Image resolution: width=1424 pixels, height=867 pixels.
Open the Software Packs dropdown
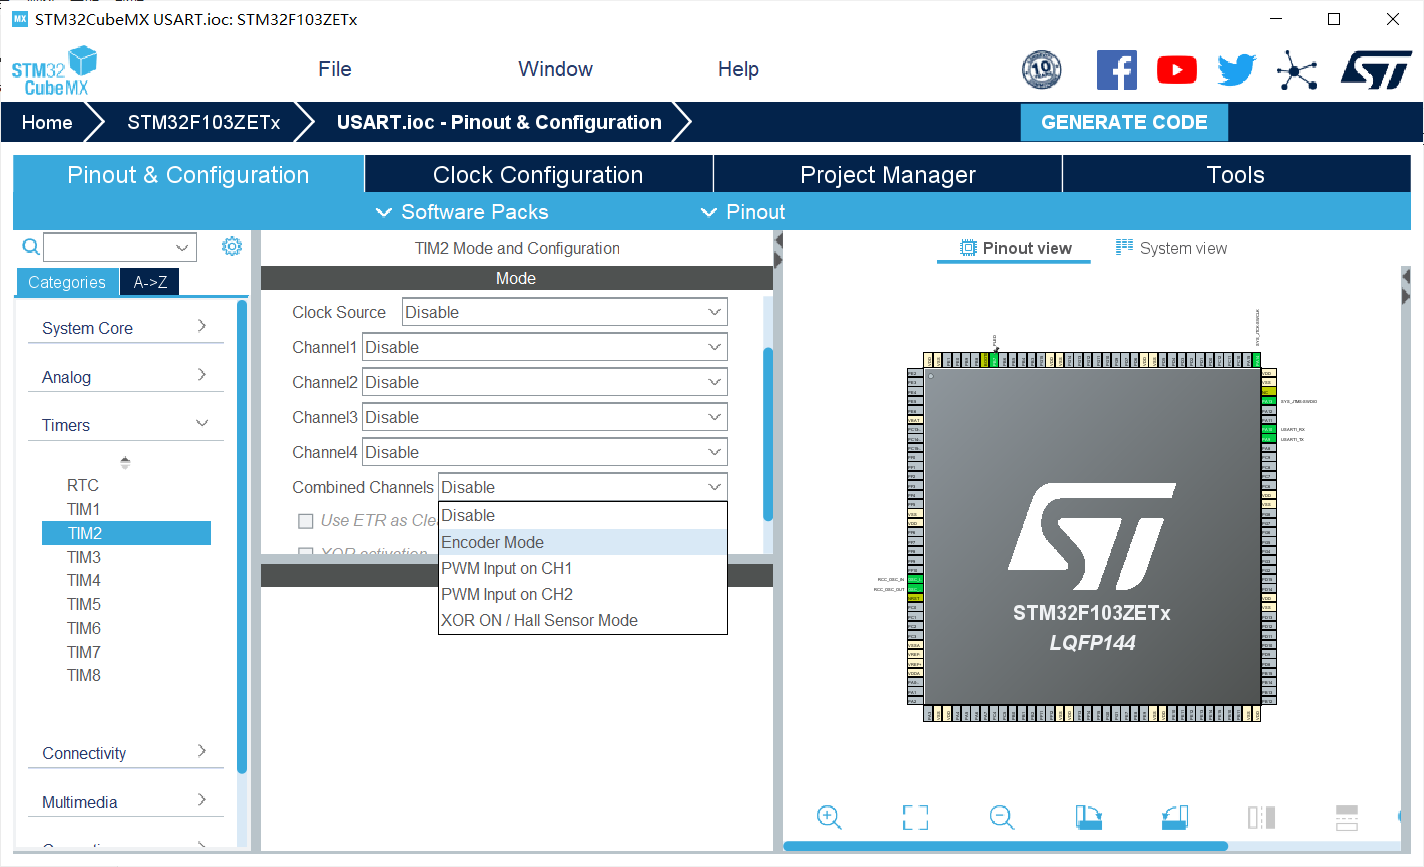pos(462,212)
